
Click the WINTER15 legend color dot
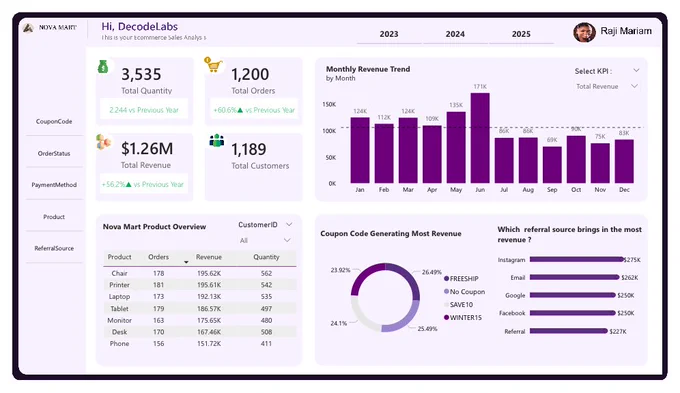(446, 318)
